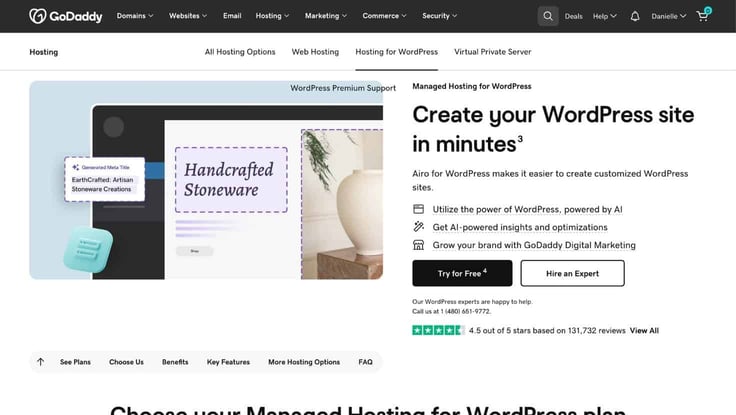
Task: Open the search magnifier icon
Action: [x=548, y=16]
